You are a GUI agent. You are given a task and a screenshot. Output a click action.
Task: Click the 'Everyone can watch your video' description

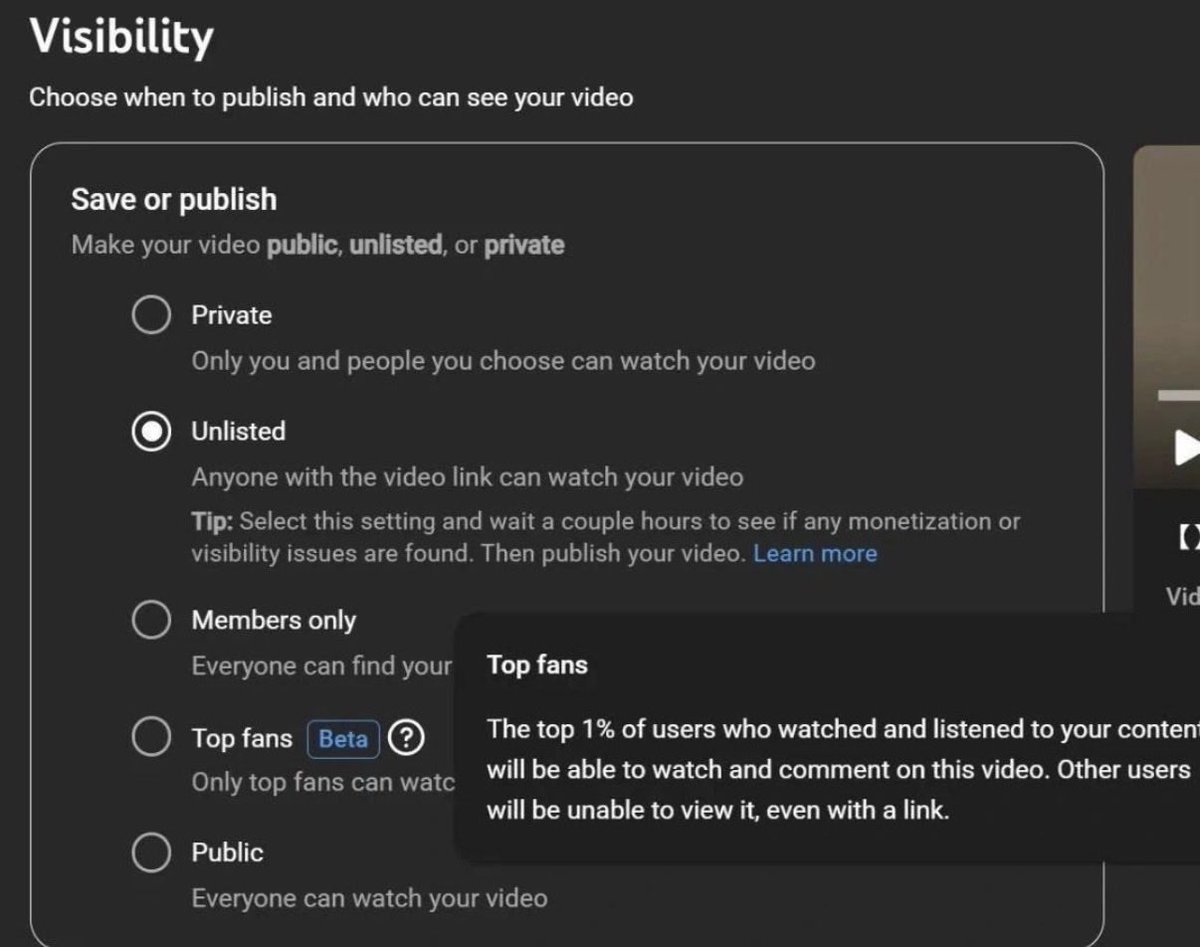[370, 898]
